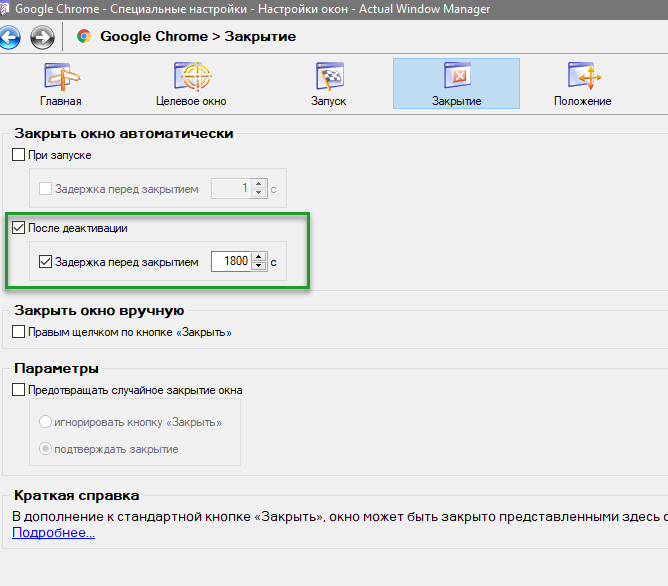The image size is (668, 586).
Task: Click the Google Chrome icon in header
Action: (84, 36)
